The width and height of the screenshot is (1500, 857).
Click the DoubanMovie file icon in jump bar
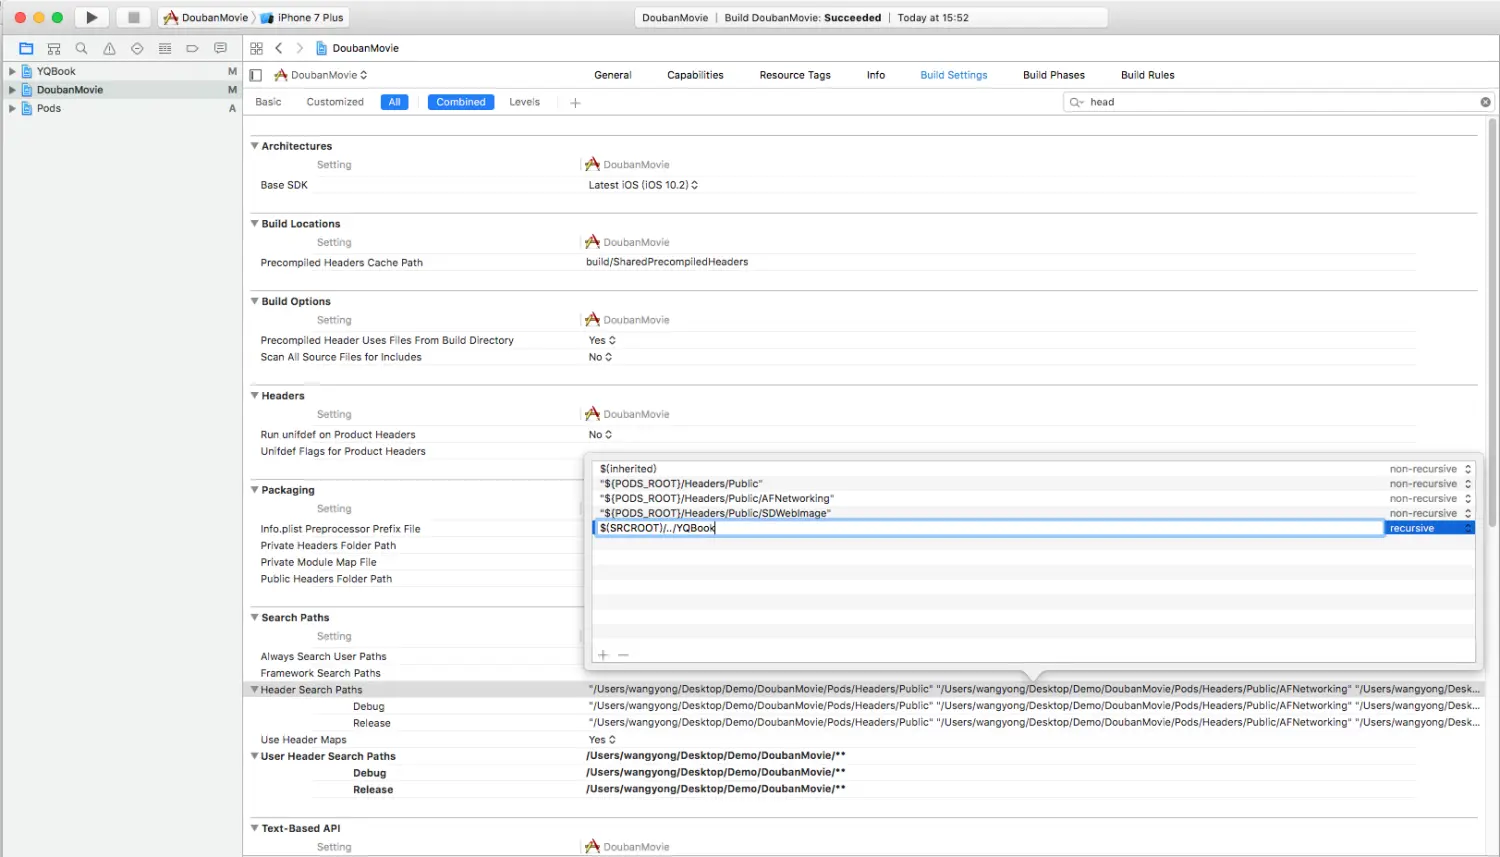(x=321, y=48)
